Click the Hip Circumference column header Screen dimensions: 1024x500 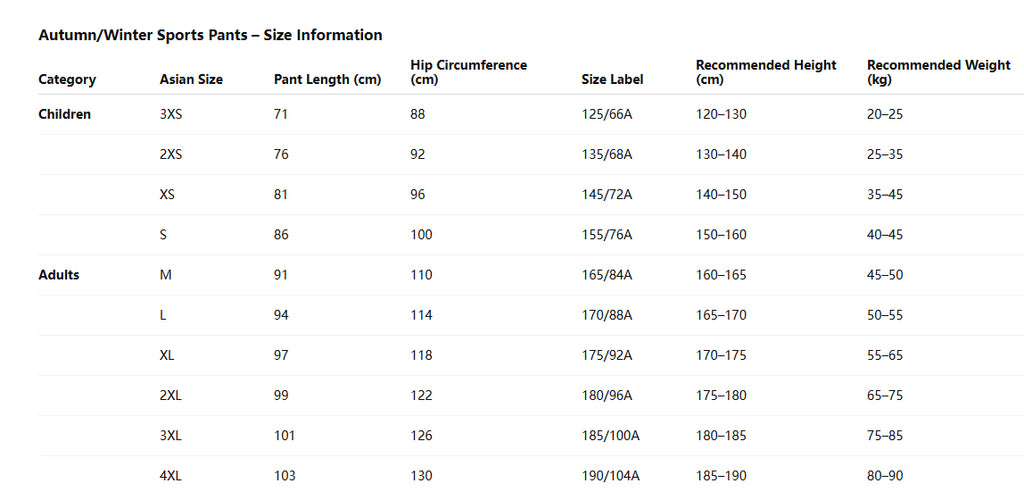[x=468, y=72]
